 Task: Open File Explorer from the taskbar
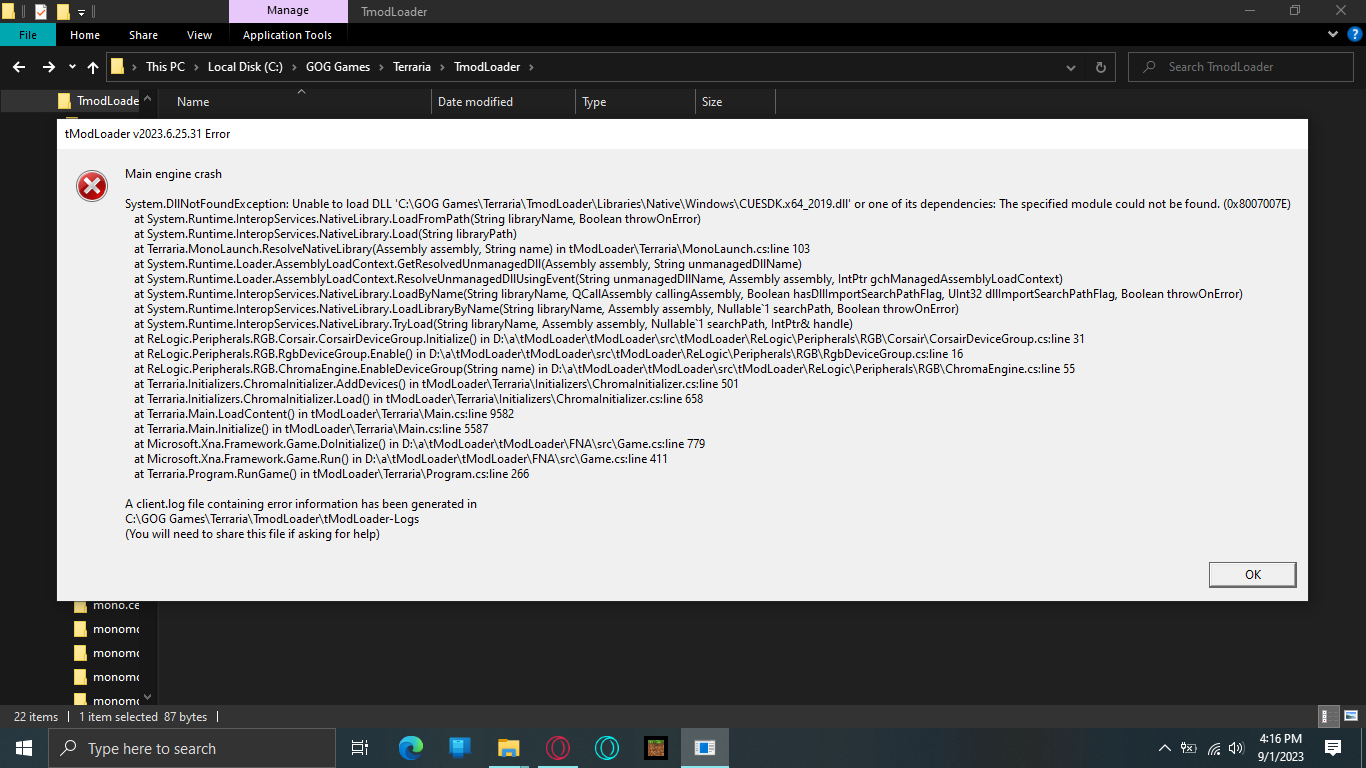coord(509,748)
